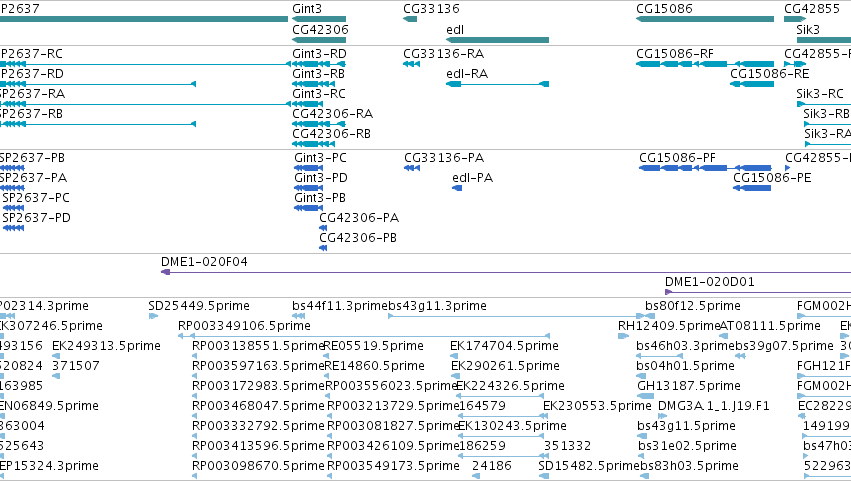Select the Gint3-RB transcript
Viewport: 851px width, 481px height.
[x=314, y=84]
